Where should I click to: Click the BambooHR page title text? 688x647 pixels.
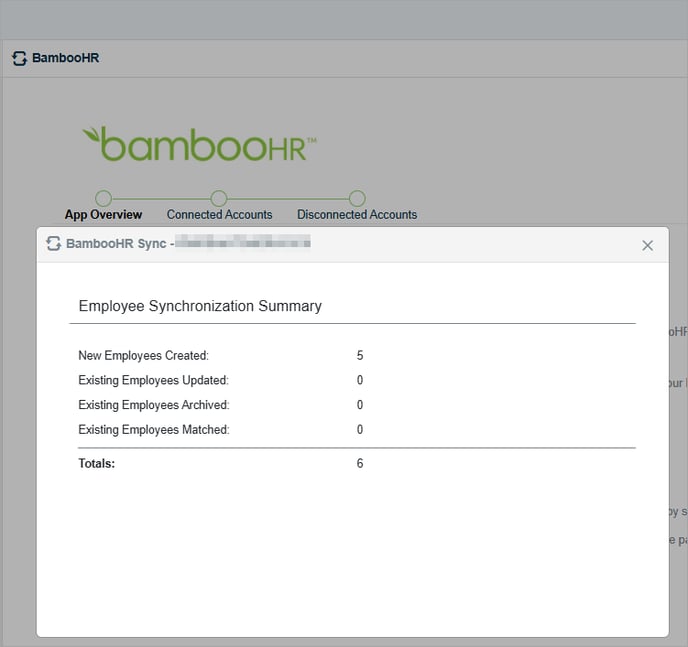coord(66,58)
